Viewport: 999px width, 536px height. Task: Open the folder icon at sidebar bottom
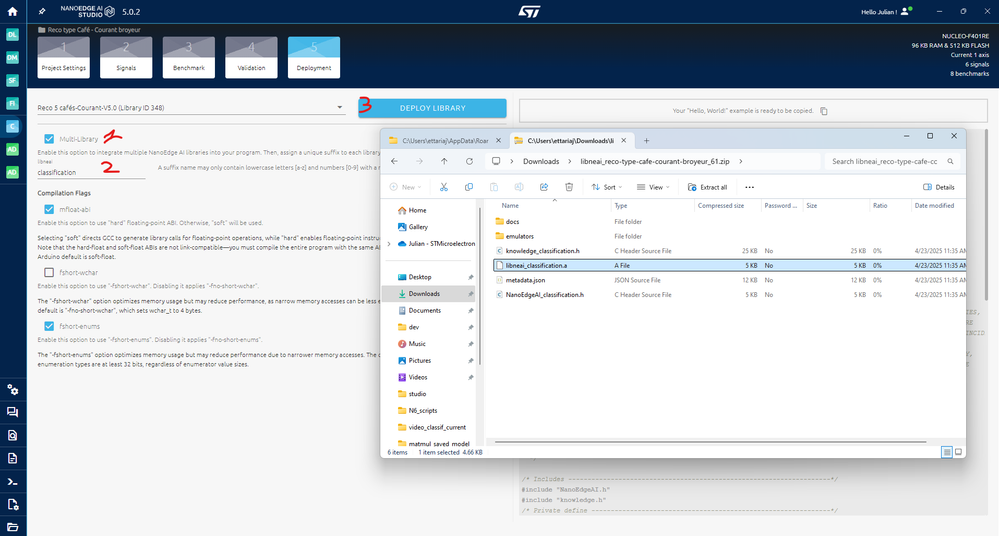click(x=12, y=527)
